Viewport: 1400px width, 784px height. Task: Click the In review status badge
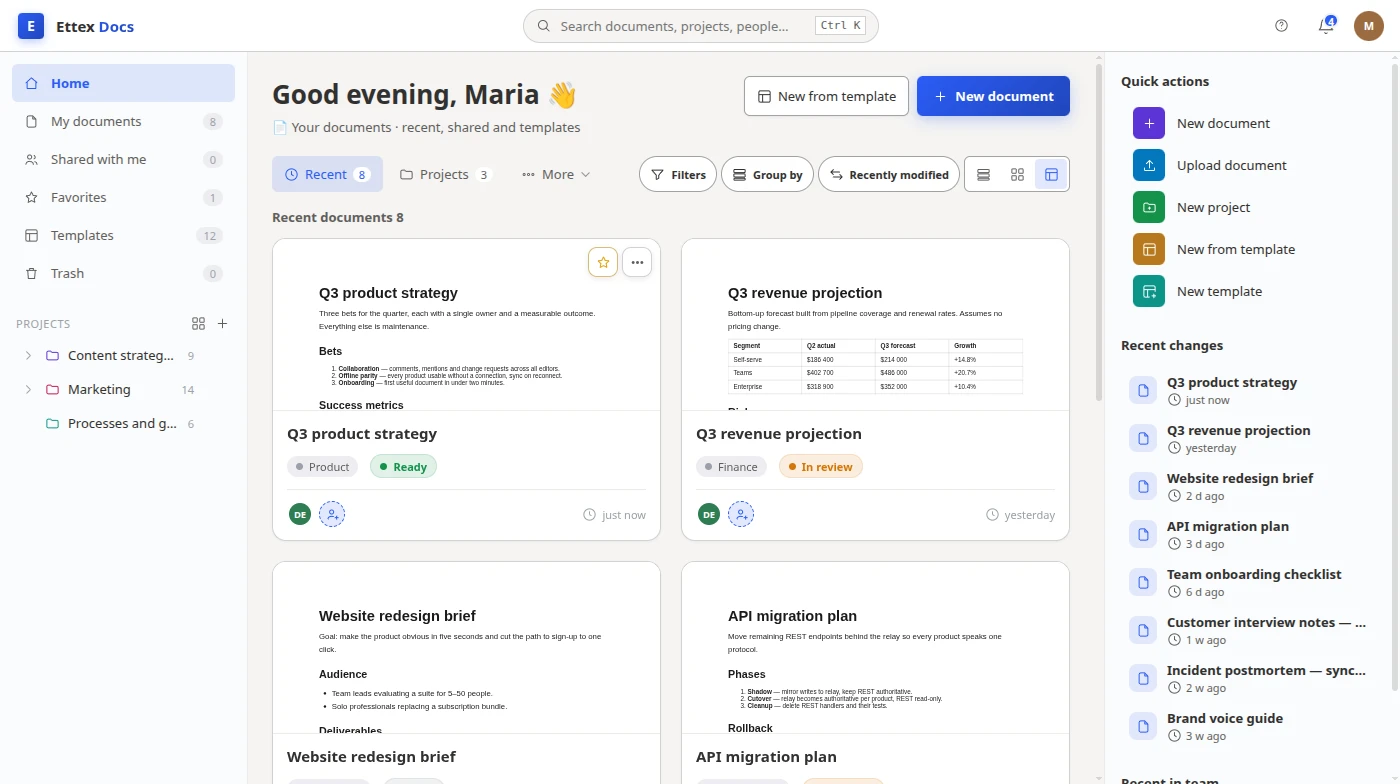point(820,466)
